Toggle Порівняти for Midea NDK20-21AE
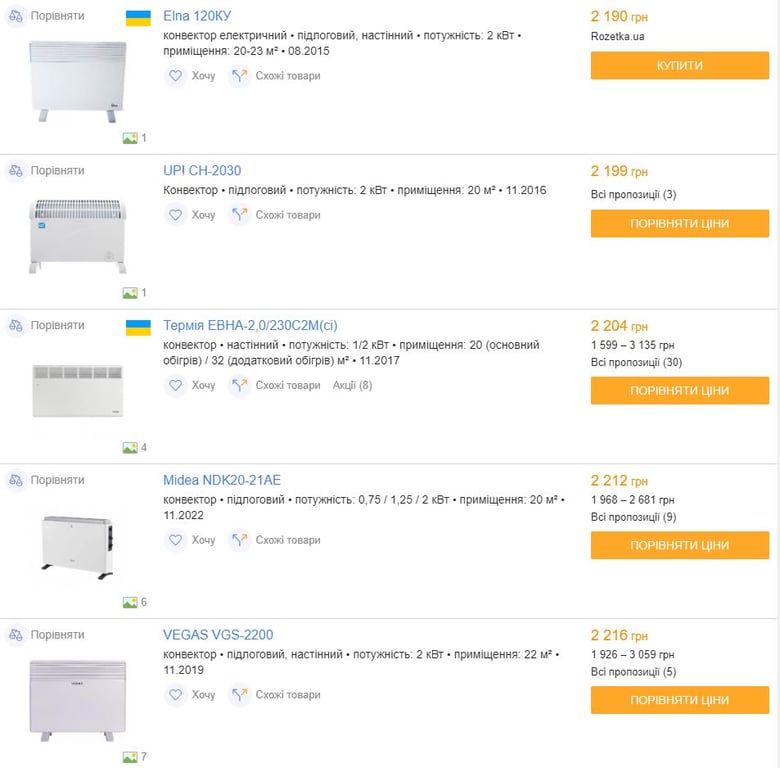Screen dimensions: 780x768 point(57,480)
